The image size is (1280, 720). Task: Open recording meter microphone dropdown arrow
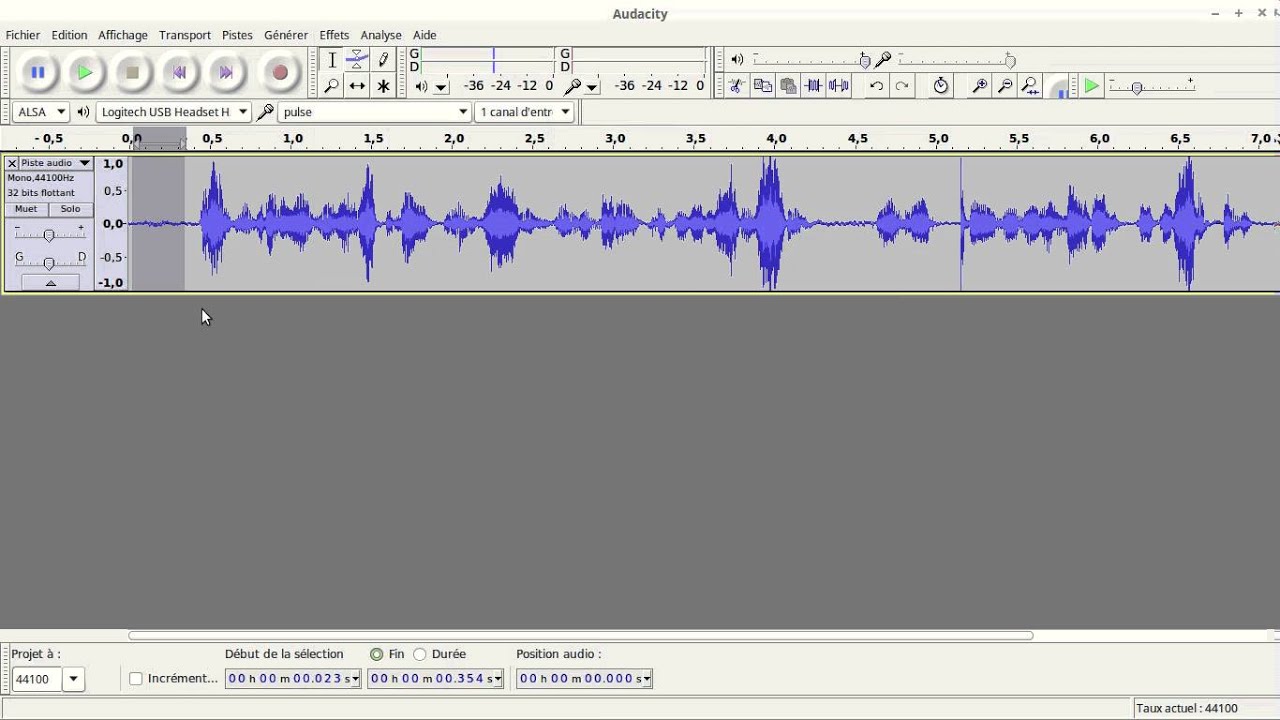point(592,87)
